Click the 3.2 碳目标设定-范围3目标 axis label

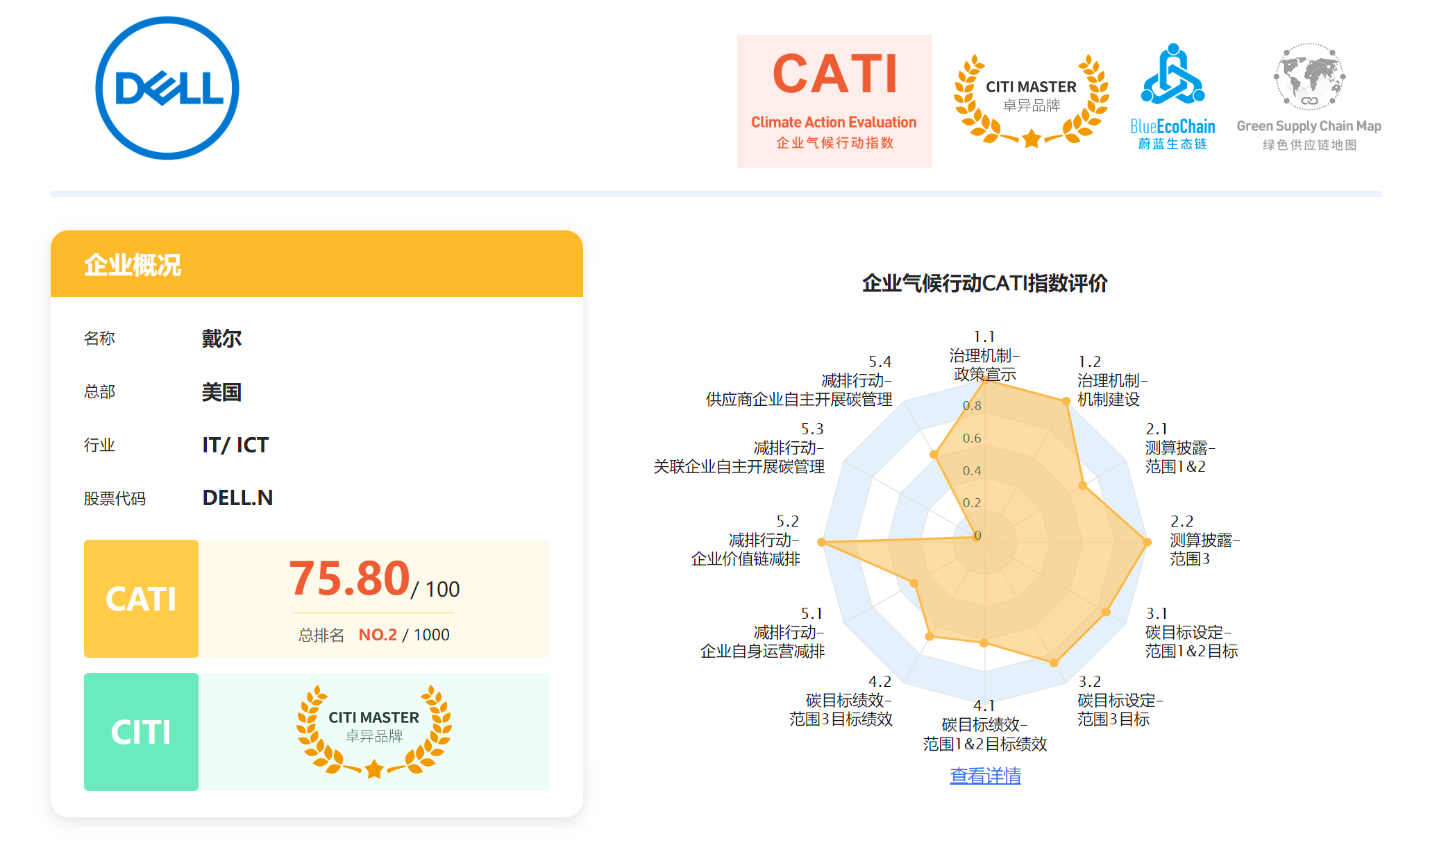pos(1119,700)
